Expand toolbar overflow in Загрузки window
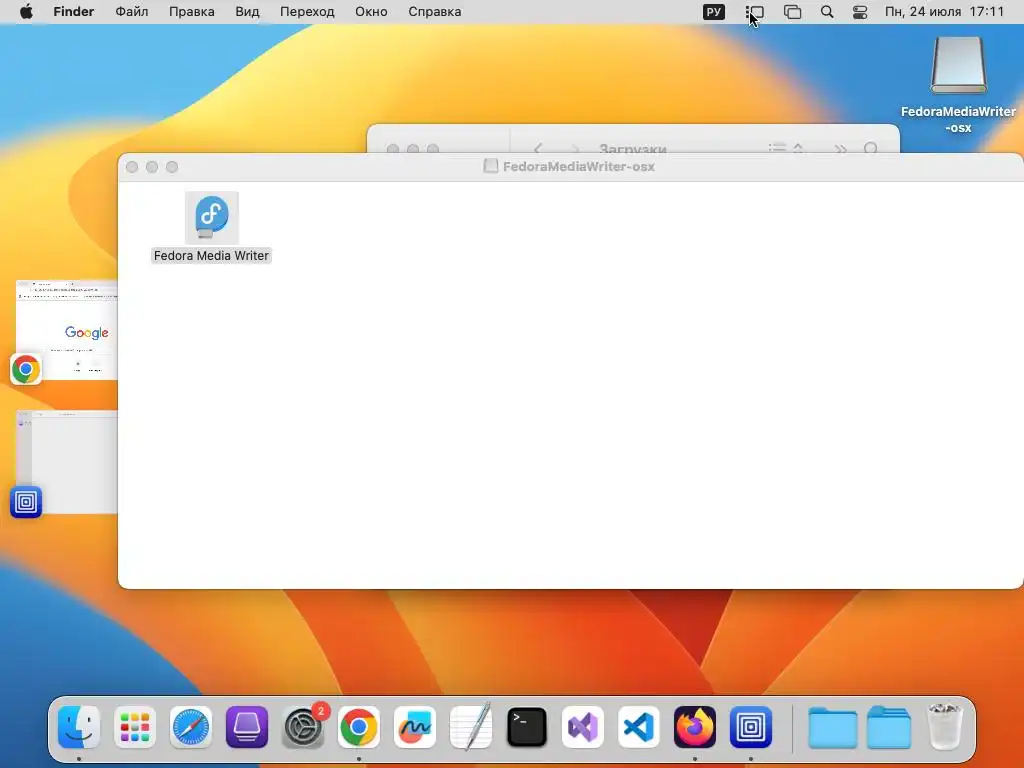 (x=840, y=148)
